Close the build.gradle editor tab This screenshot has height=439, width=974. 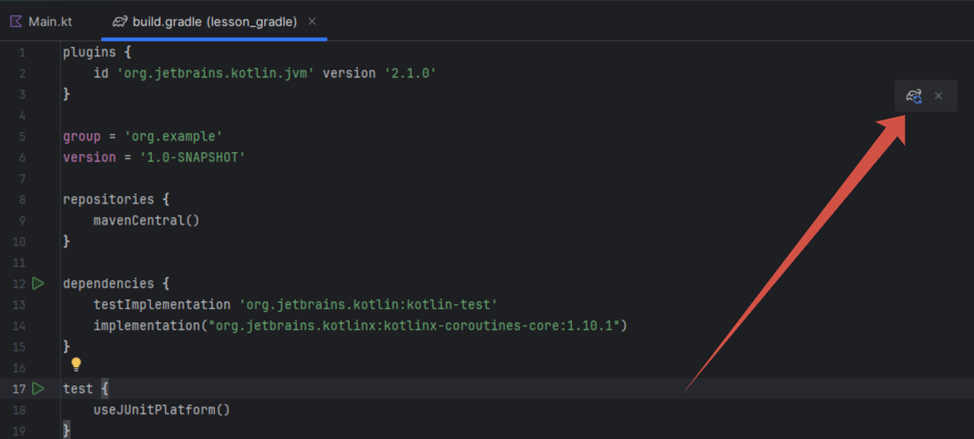coord(312,21)
